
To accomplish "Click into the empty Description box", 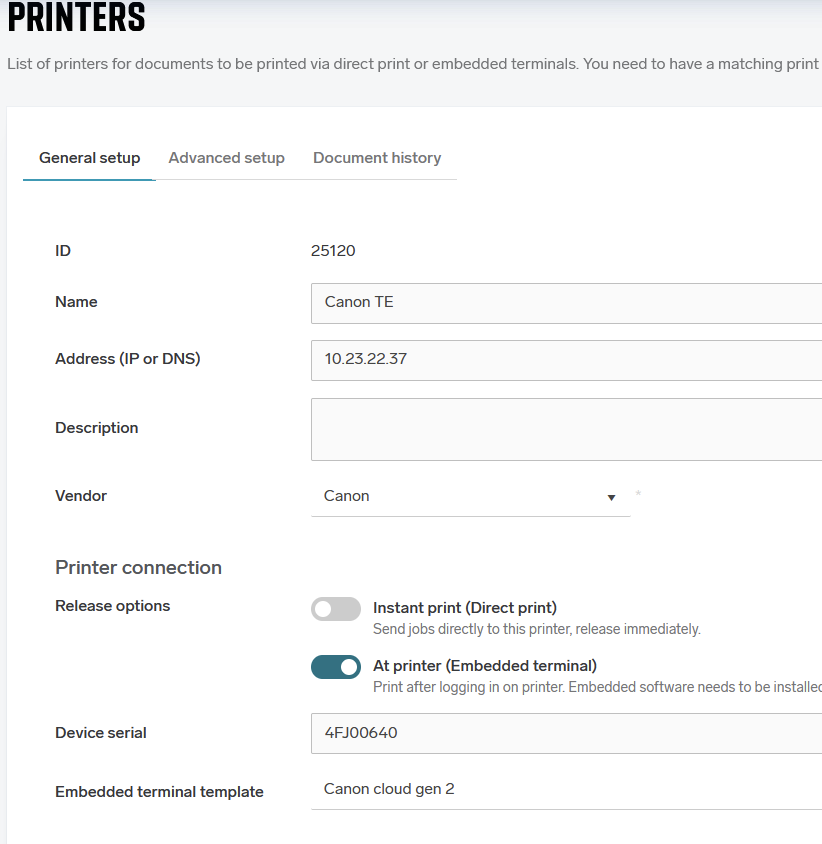I will pyautogui.click(x=566, y=430).
